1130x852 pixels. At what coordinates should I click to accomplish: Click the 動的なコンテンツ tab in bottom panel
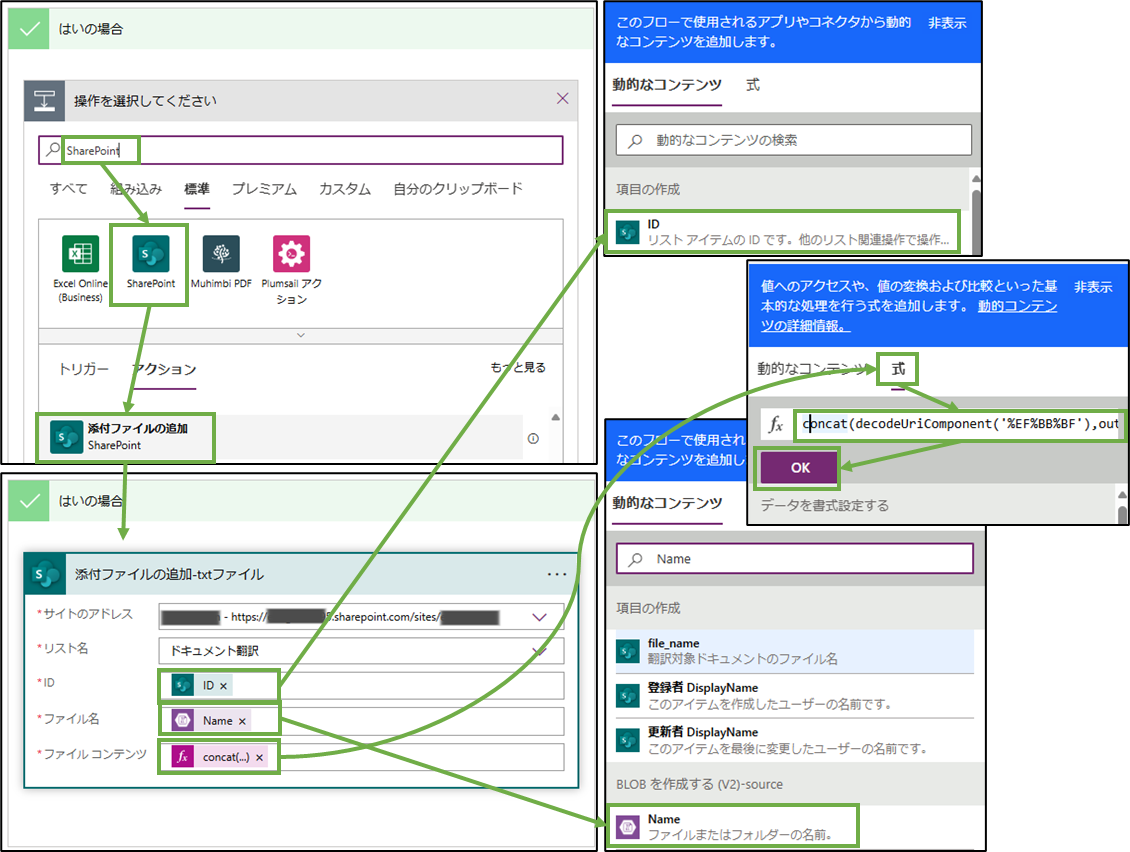(667, 502)
